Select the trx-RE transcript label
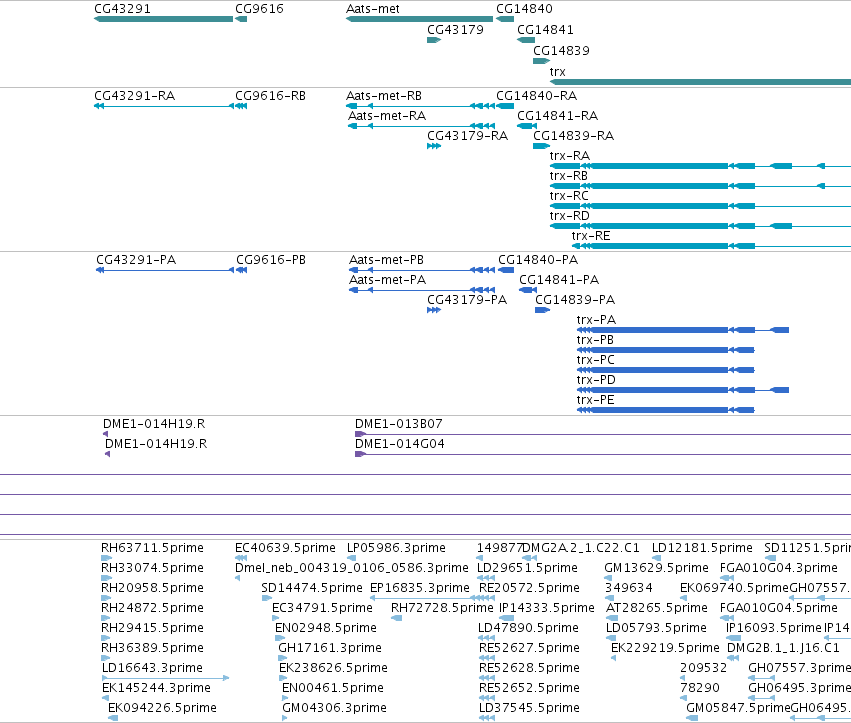This screenshot has height=723, width=851. click(x=590, y=237)
